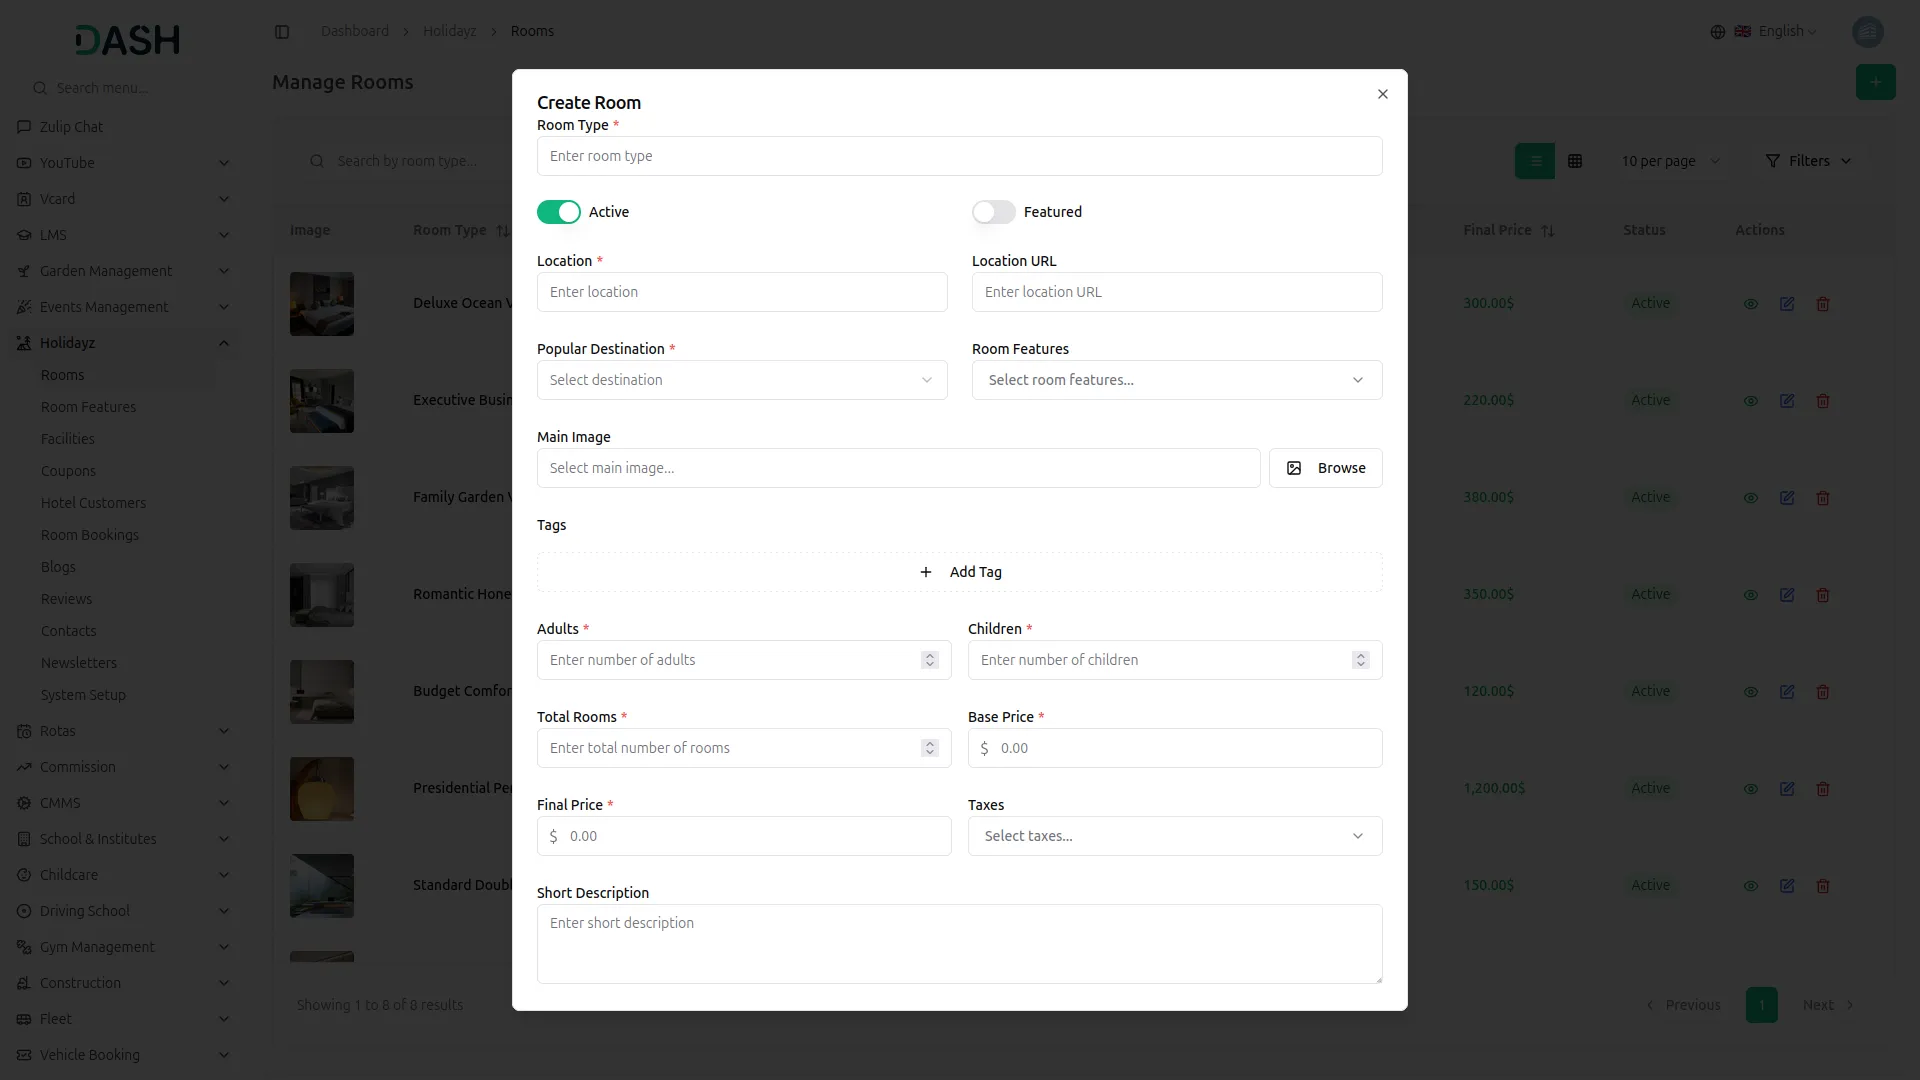Delete the 150.00$ room row

tap(1823, 886)
